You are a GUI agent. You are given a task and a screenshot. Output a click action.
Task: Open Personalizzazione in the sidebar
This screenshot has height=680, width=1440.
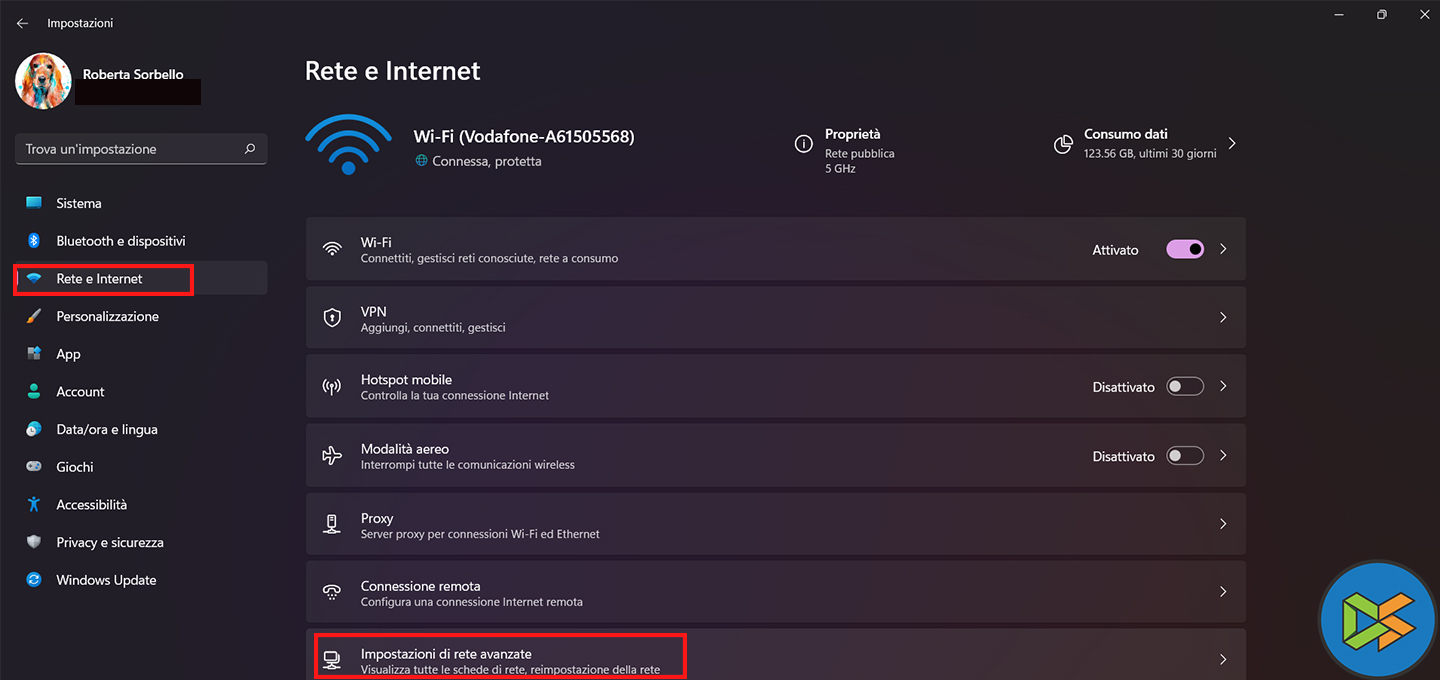[107, 316]
